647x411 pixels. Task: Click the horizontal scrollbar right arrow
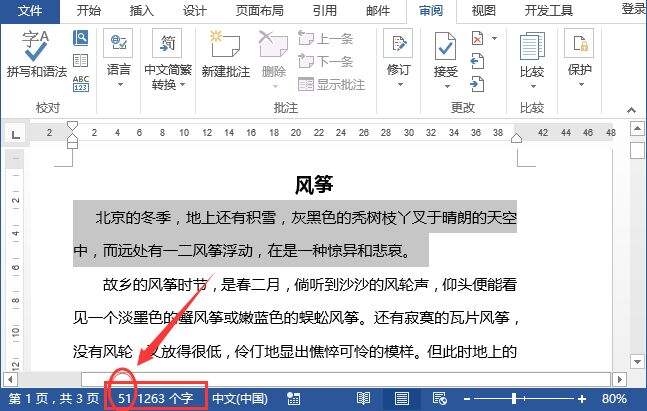click(619, 379)
